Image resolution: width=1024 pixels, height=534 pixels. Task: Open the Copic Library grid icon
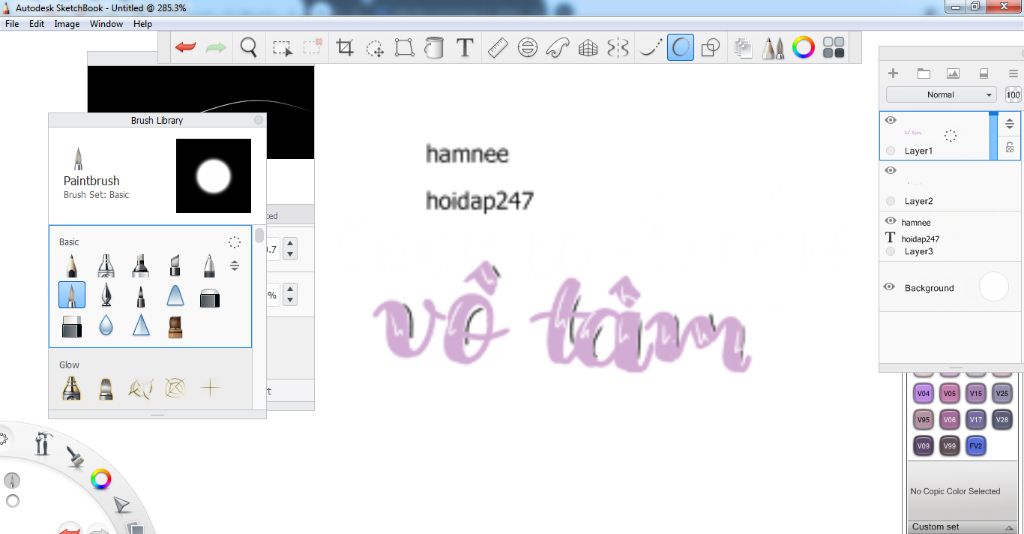coord(833,47)
